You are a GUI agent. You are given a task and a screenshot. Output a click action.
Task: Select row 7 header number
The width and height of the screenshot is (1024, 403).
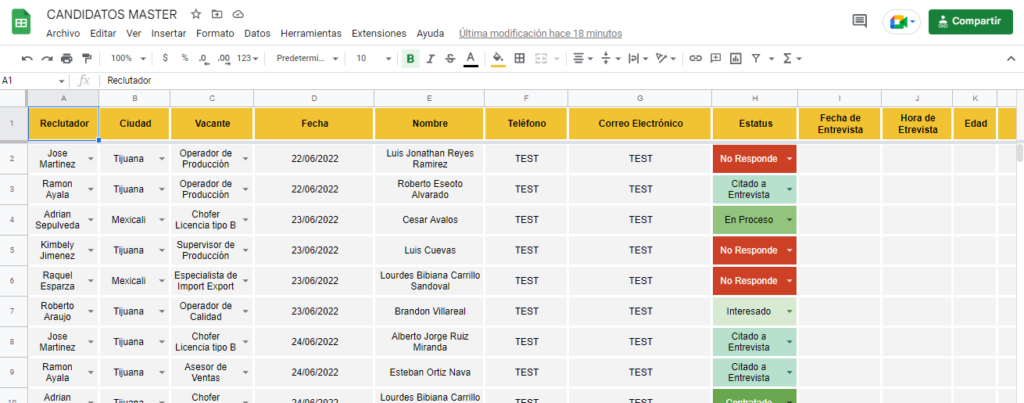tap(13, 312)
